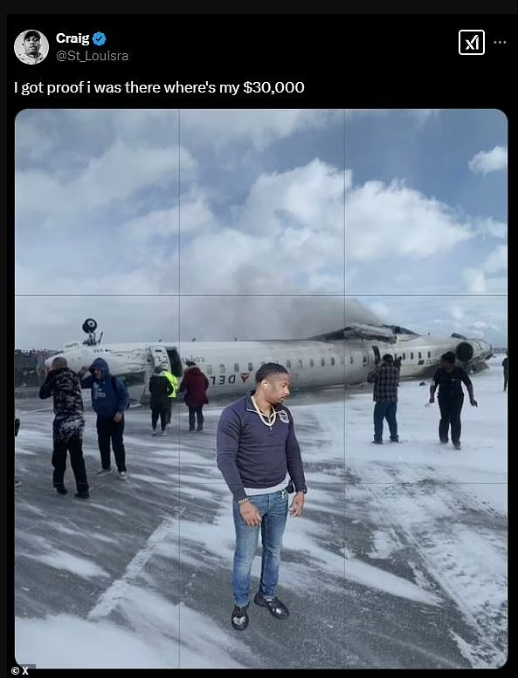The width and height of the screenshot is (518, 678).
Task: Click the © X watermark
Action: 21,671
